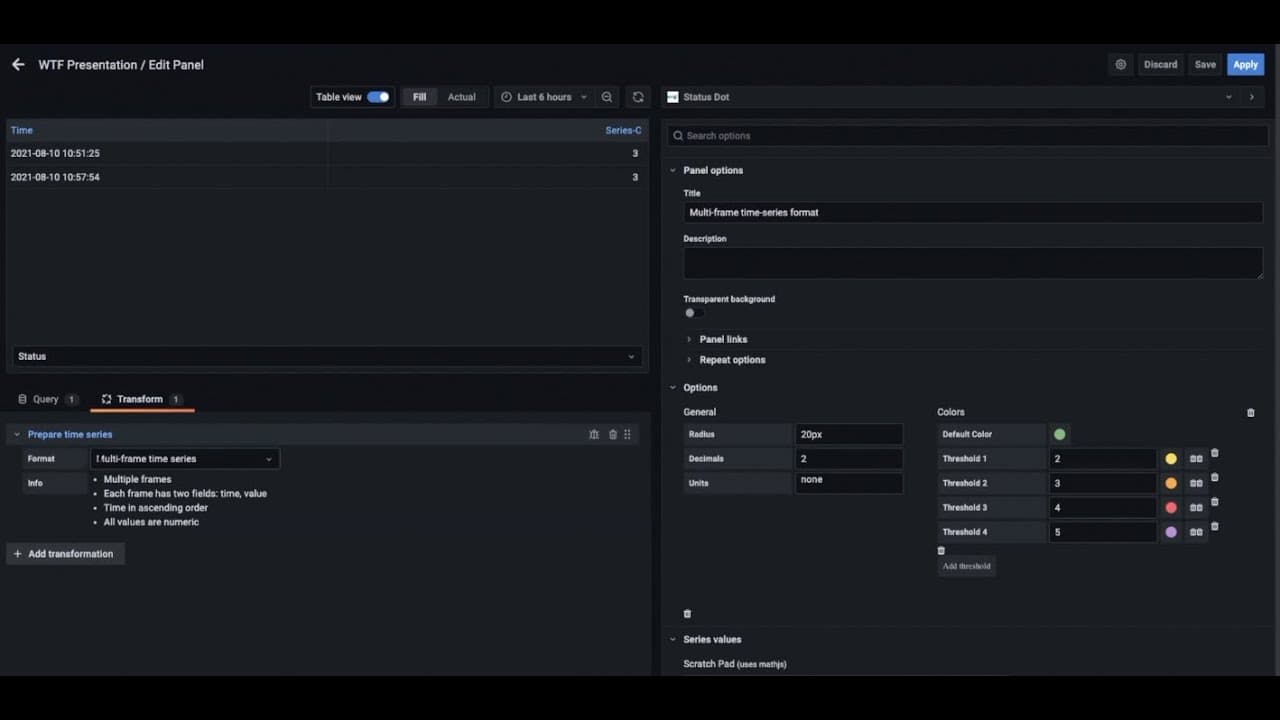The width and height of the screenshot is (1280, 720).
Task: Select row 2021-08-10 10:57:54
Action: [x=326, y=177]
